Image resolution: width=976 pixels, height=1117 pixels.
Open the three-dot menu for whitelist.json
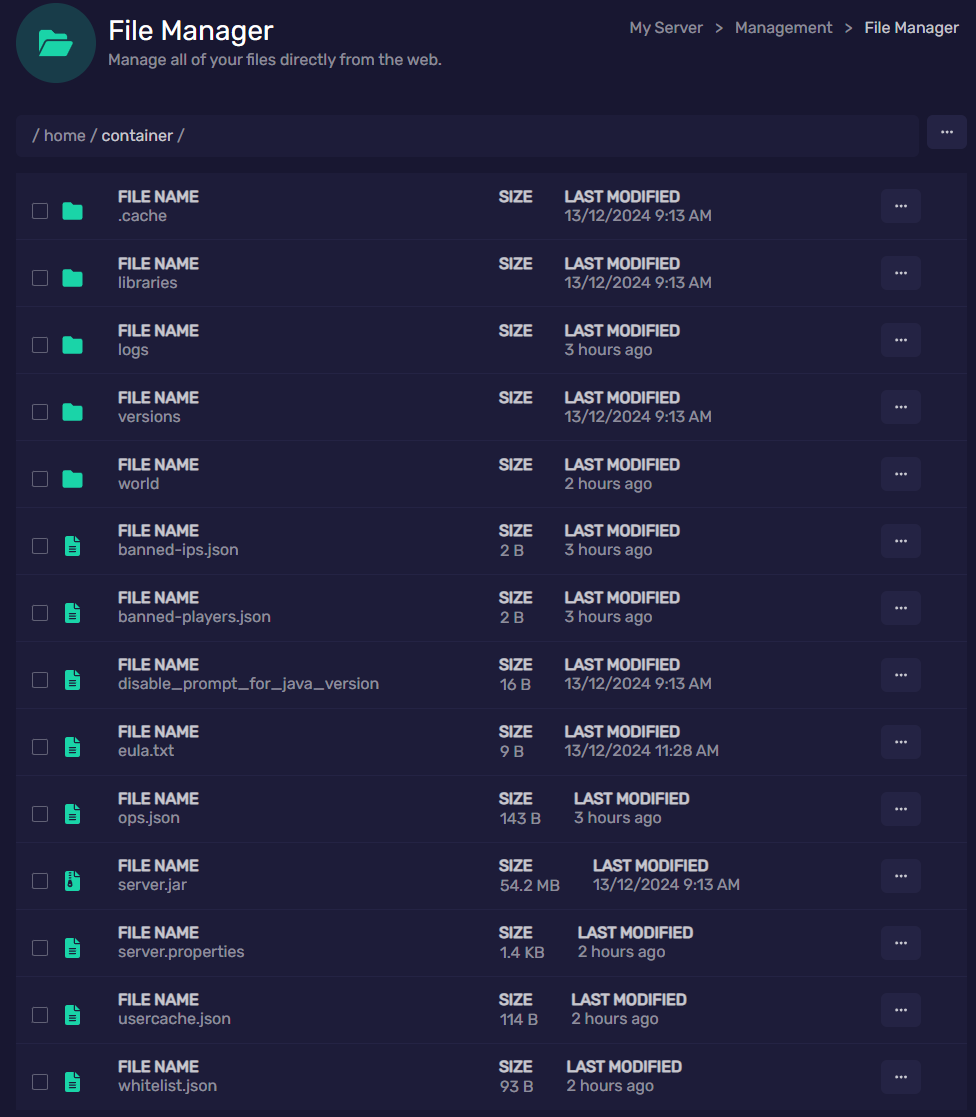click(x=900, y=1076)
